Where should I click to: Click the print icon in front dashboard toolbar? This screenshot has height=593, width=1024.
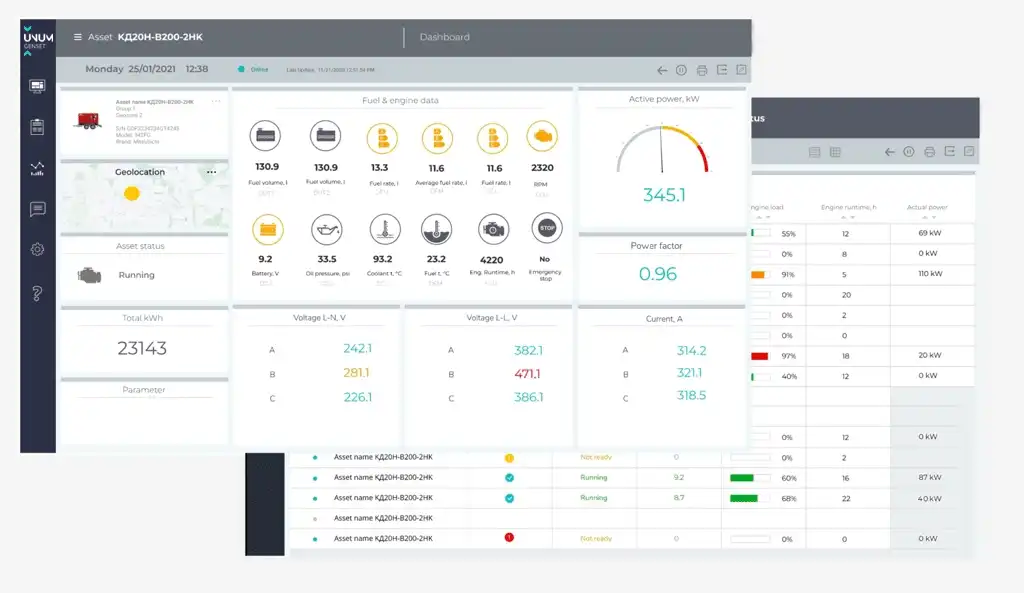click(702, 70)
